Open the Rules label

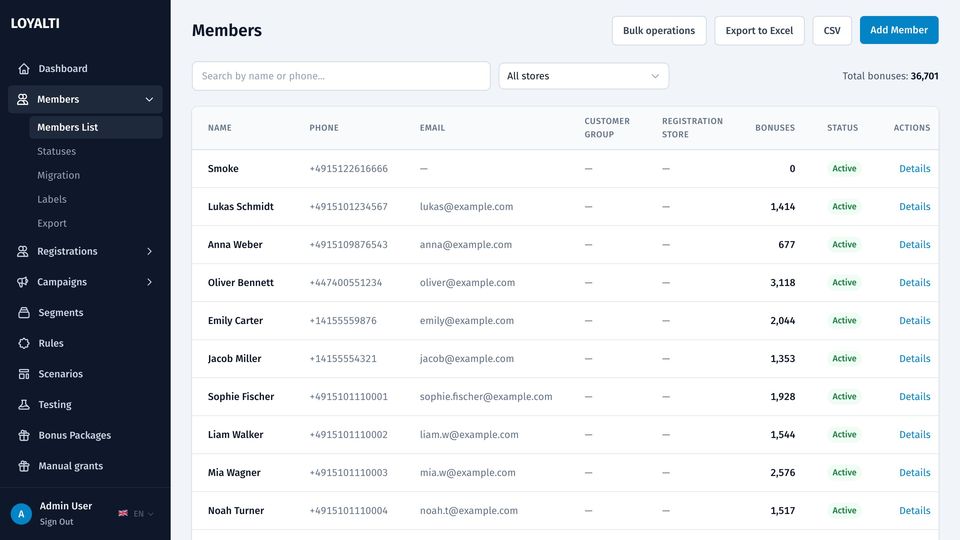[51, 343]
